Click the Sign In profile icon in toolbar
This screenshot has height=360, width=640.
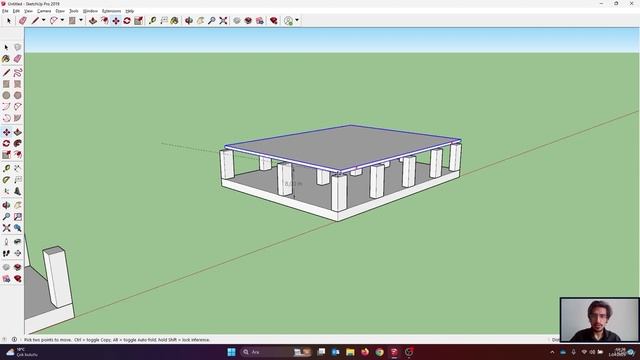(289, 20)
